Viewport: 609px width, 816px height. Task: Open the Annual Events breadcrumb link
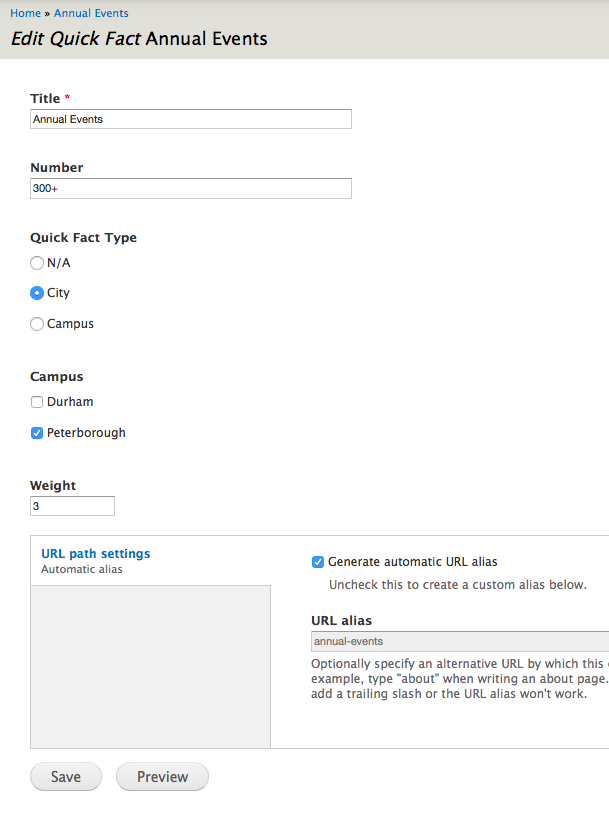pos(91,14)
